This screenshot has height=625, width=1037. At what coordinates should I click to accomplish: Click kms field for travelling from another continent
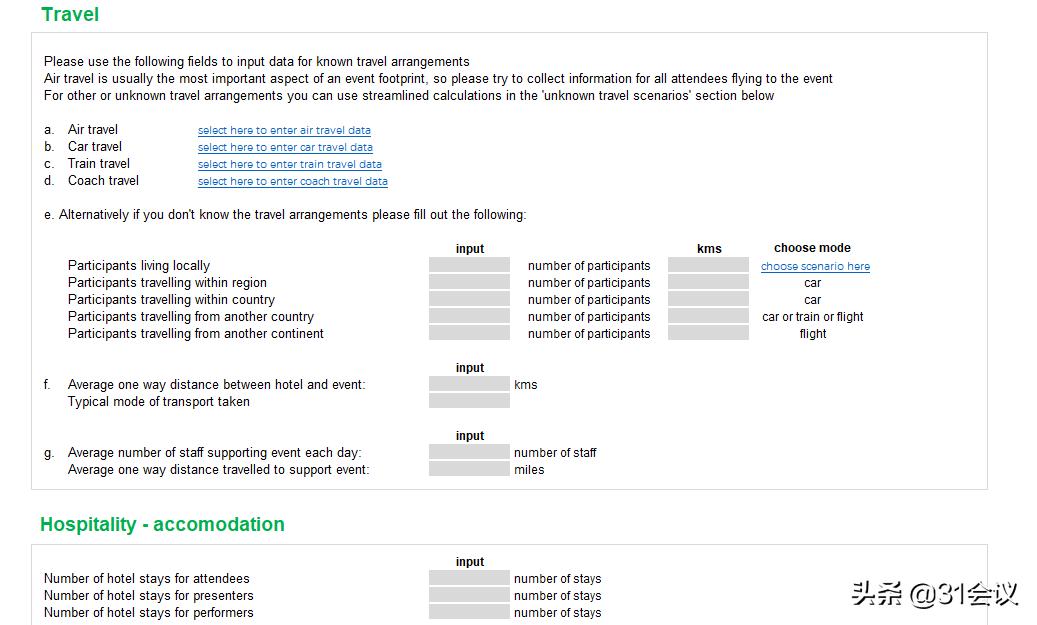pos(708,333)
